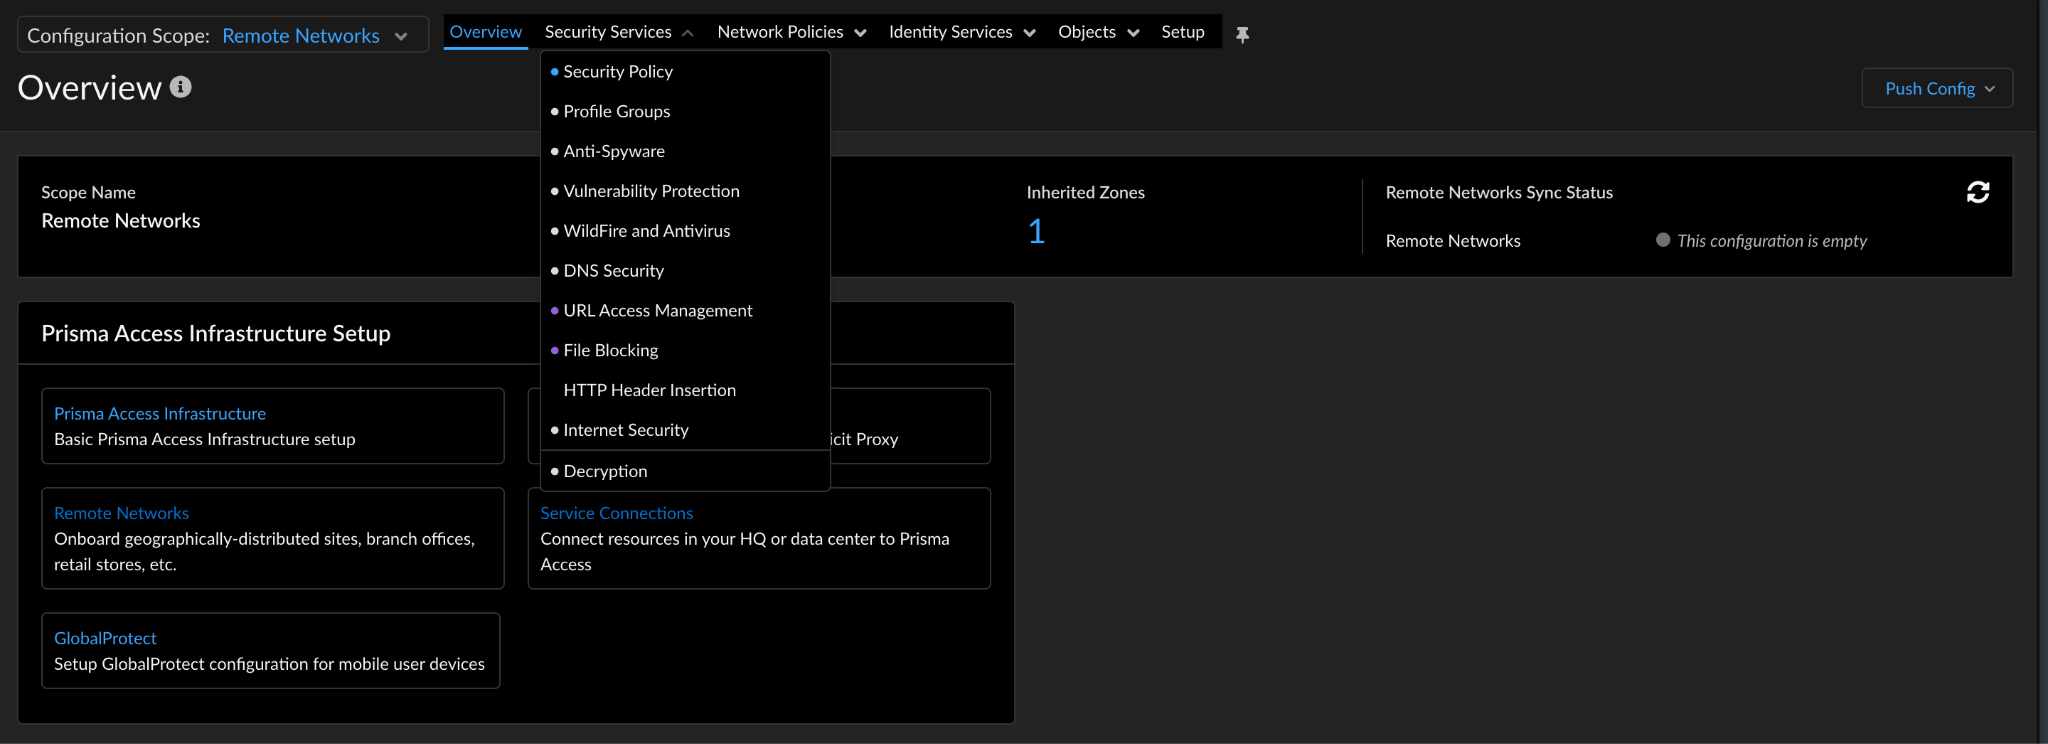This screenshot has height=744, width=2048.
Task: Select File Blocking menu item
Action: pyautogui.click(x=685, y=351)
